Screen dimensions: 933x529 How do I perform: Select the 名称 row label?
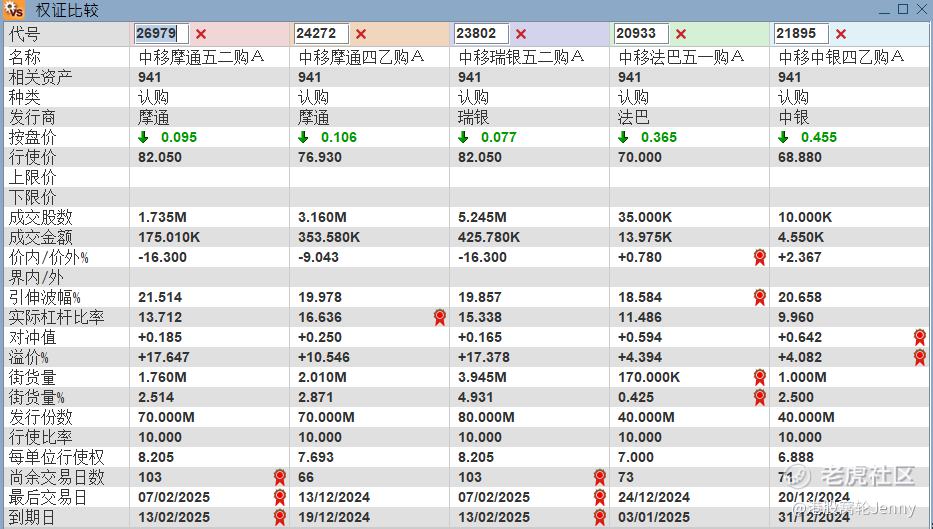tap(24, 57)
